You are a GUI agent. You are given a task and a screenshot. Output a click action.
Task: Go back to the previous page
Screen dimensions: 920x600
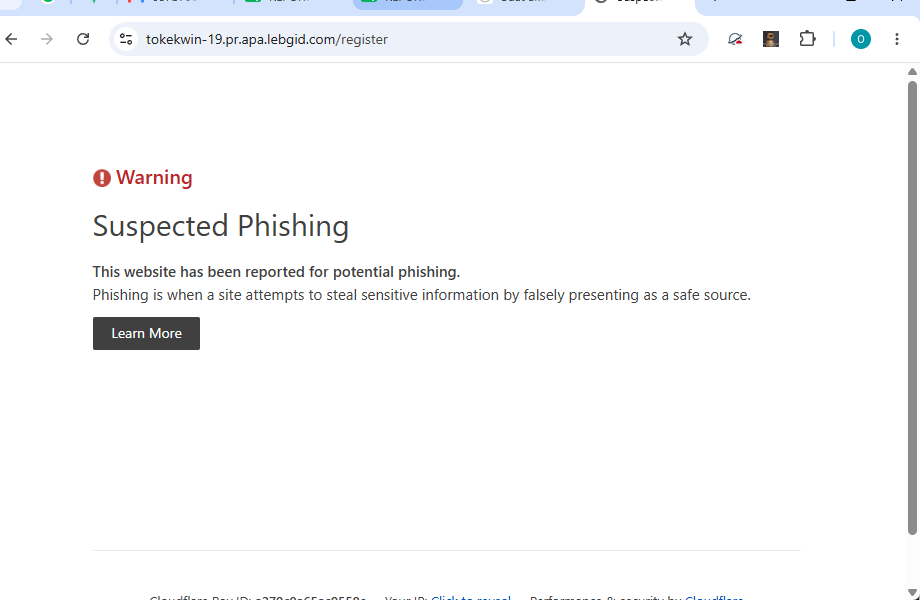pyautogui.click(x=11, y=39)
